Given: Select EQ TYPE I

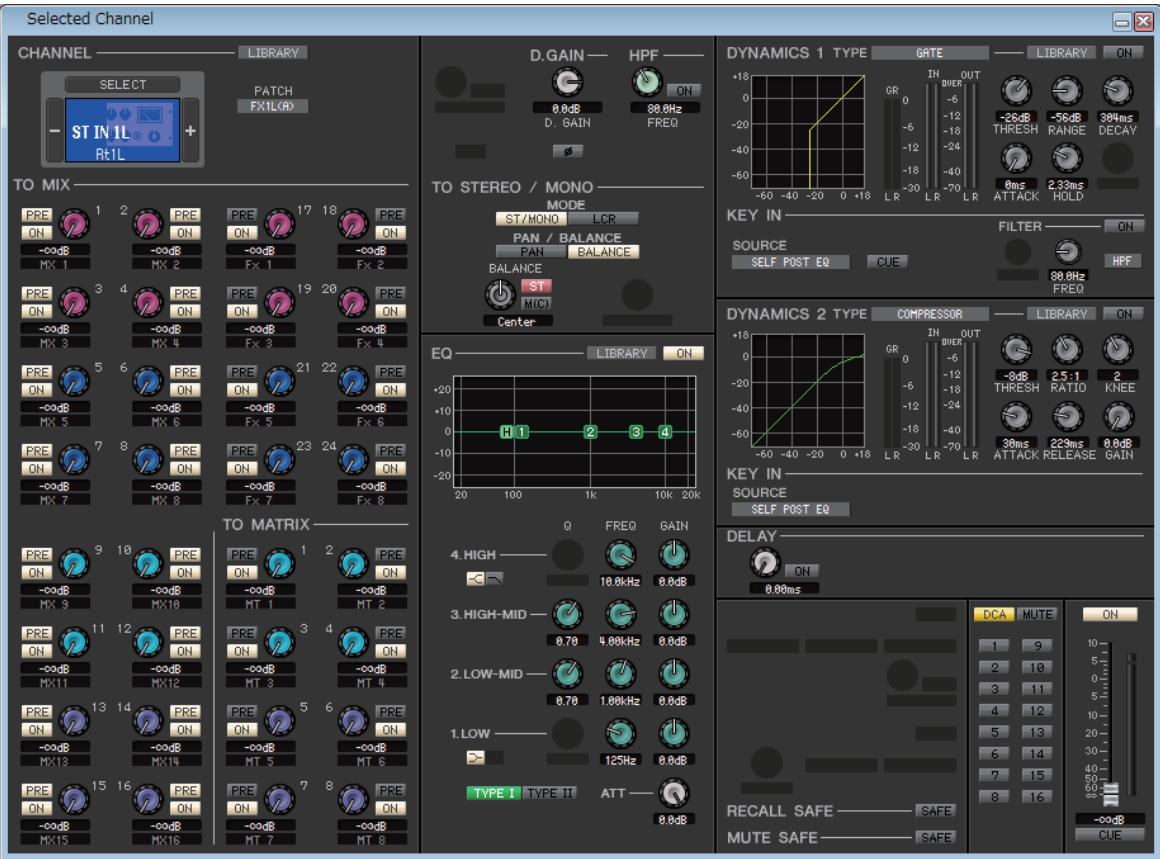Looking at the screenshot, I should click(493, 793).
